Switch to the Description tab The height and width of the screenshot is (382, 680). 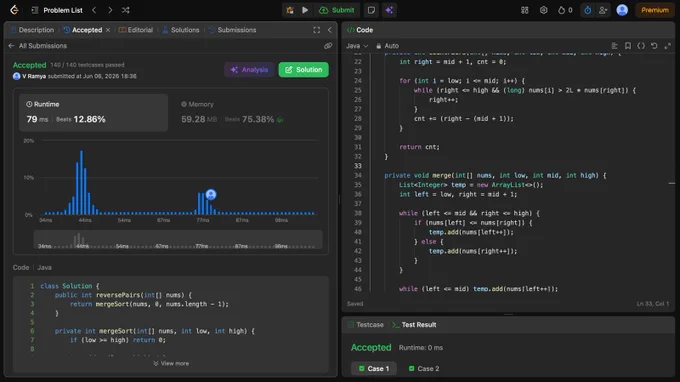[32, 30]
